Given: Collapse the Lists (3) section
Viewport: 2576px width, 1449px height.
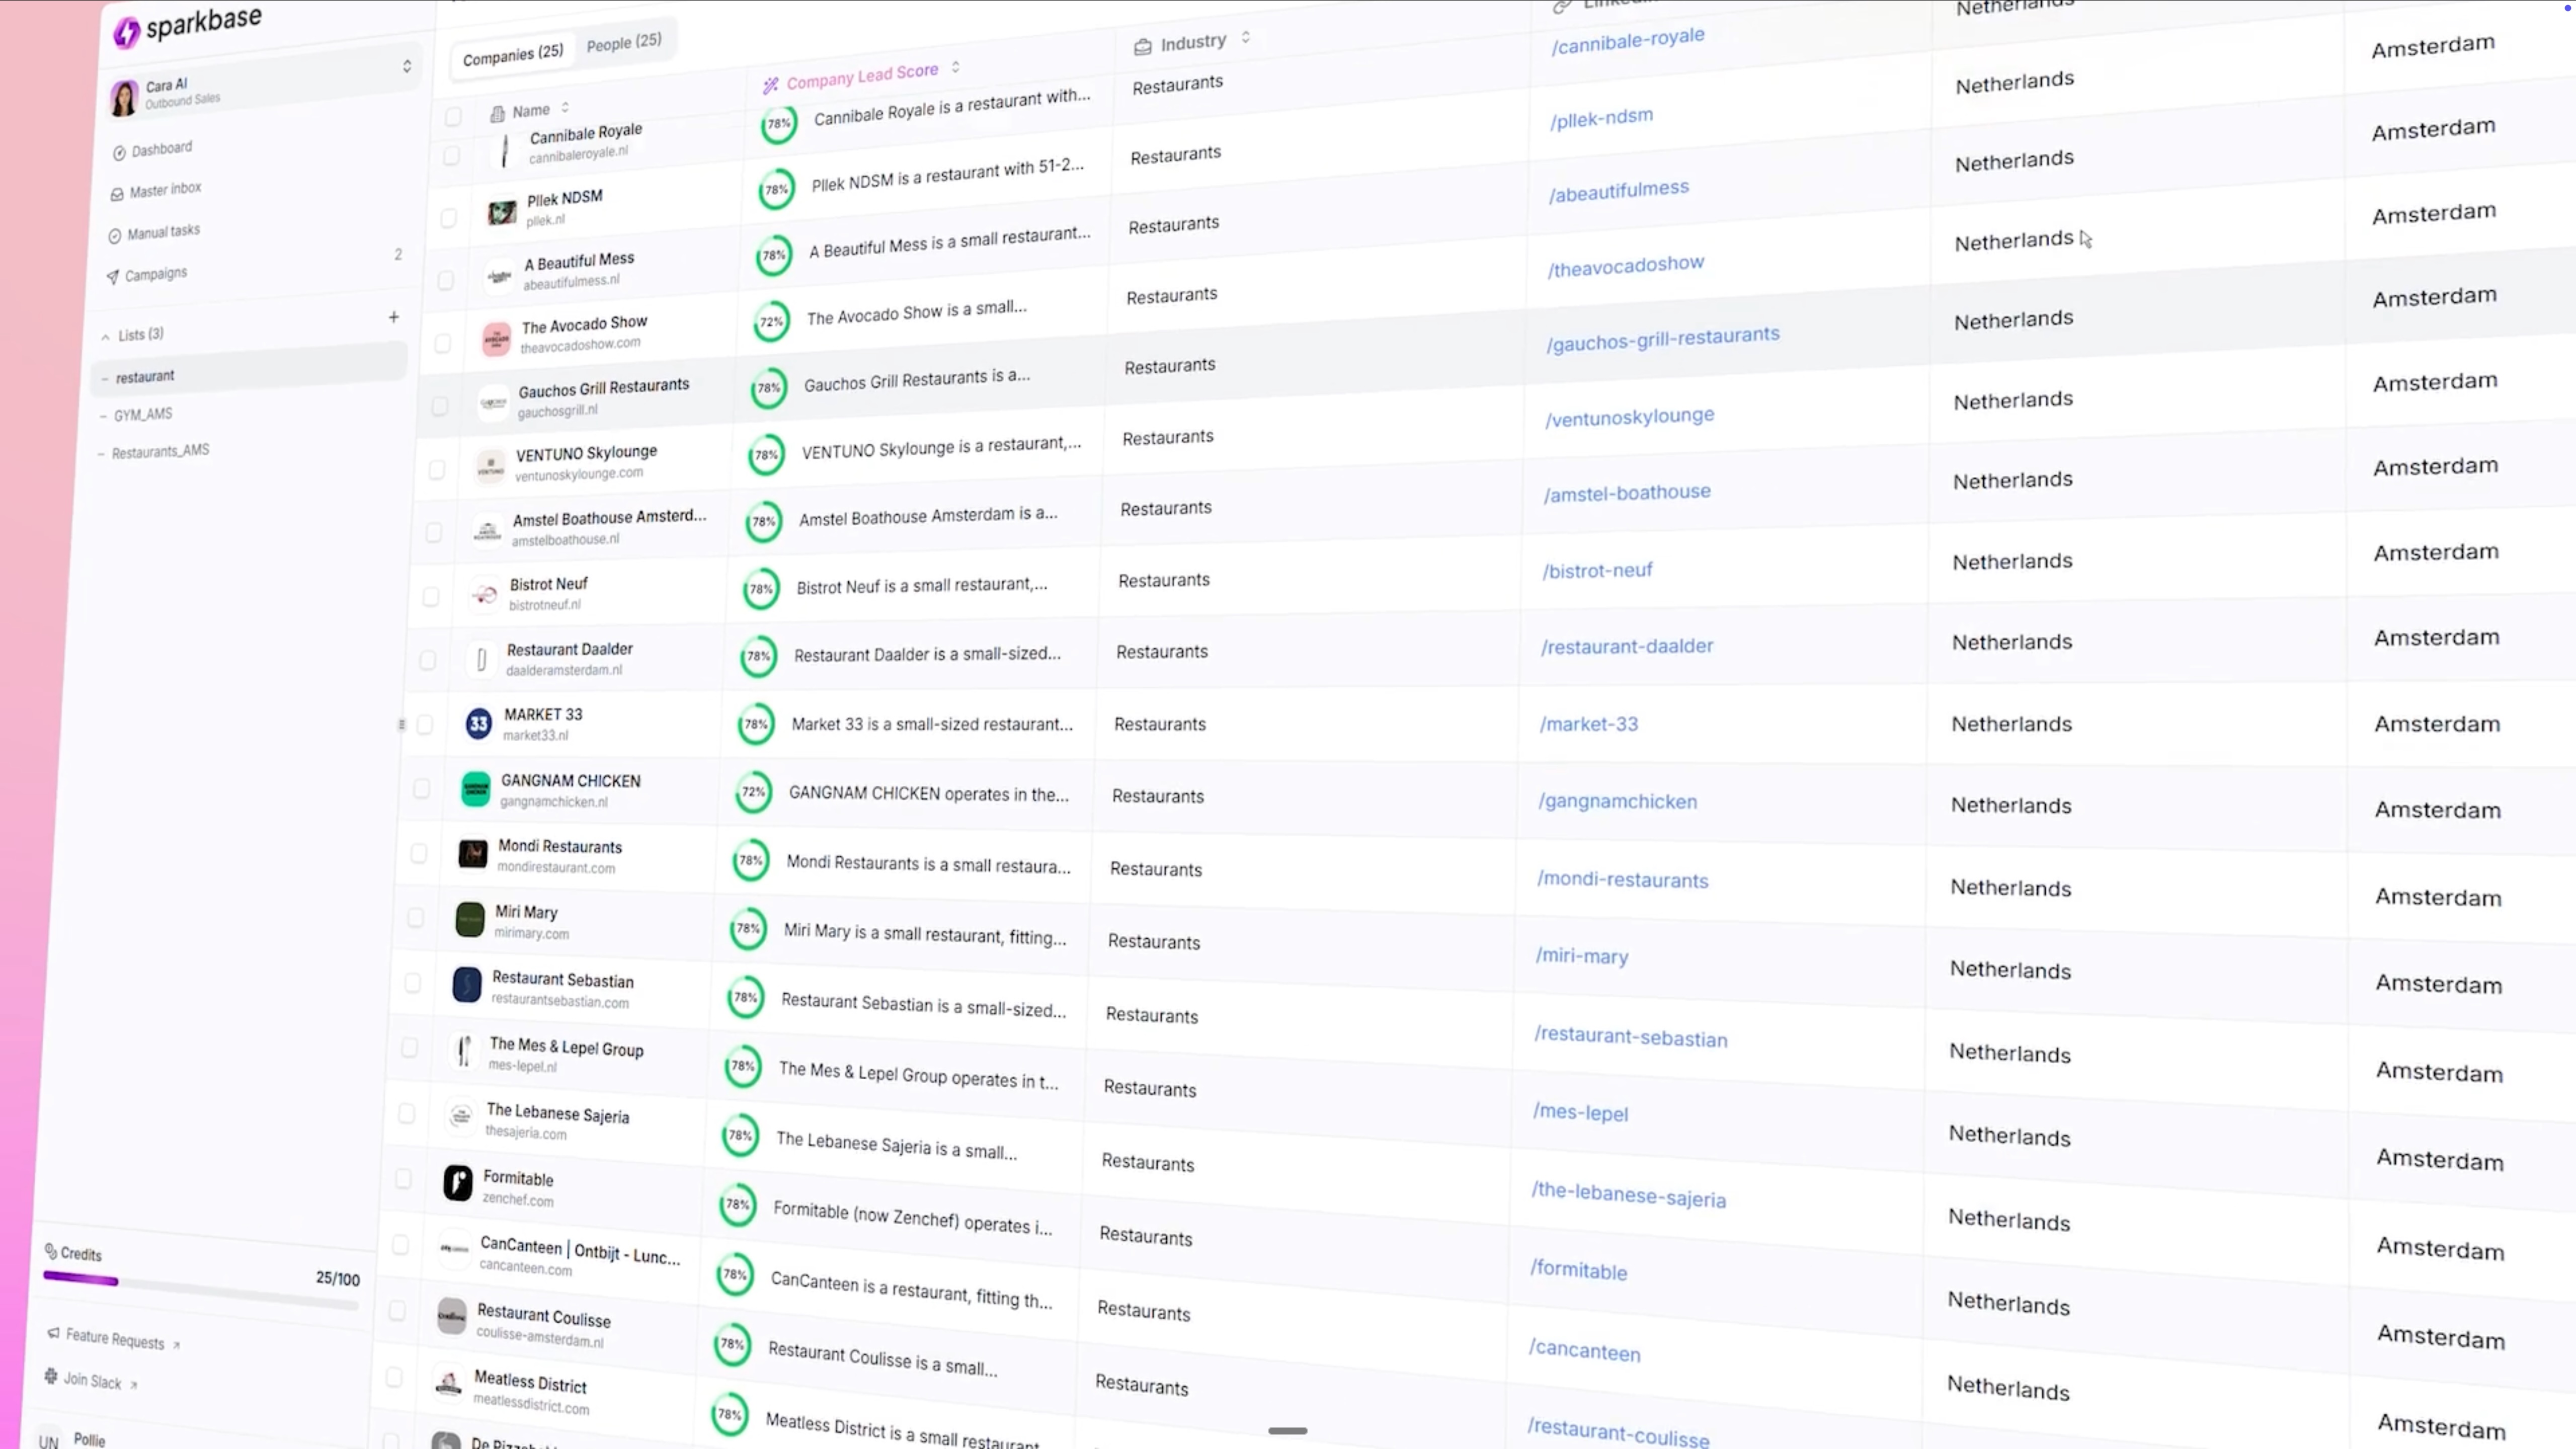Looking at the screenshot, I should [106, 337].
